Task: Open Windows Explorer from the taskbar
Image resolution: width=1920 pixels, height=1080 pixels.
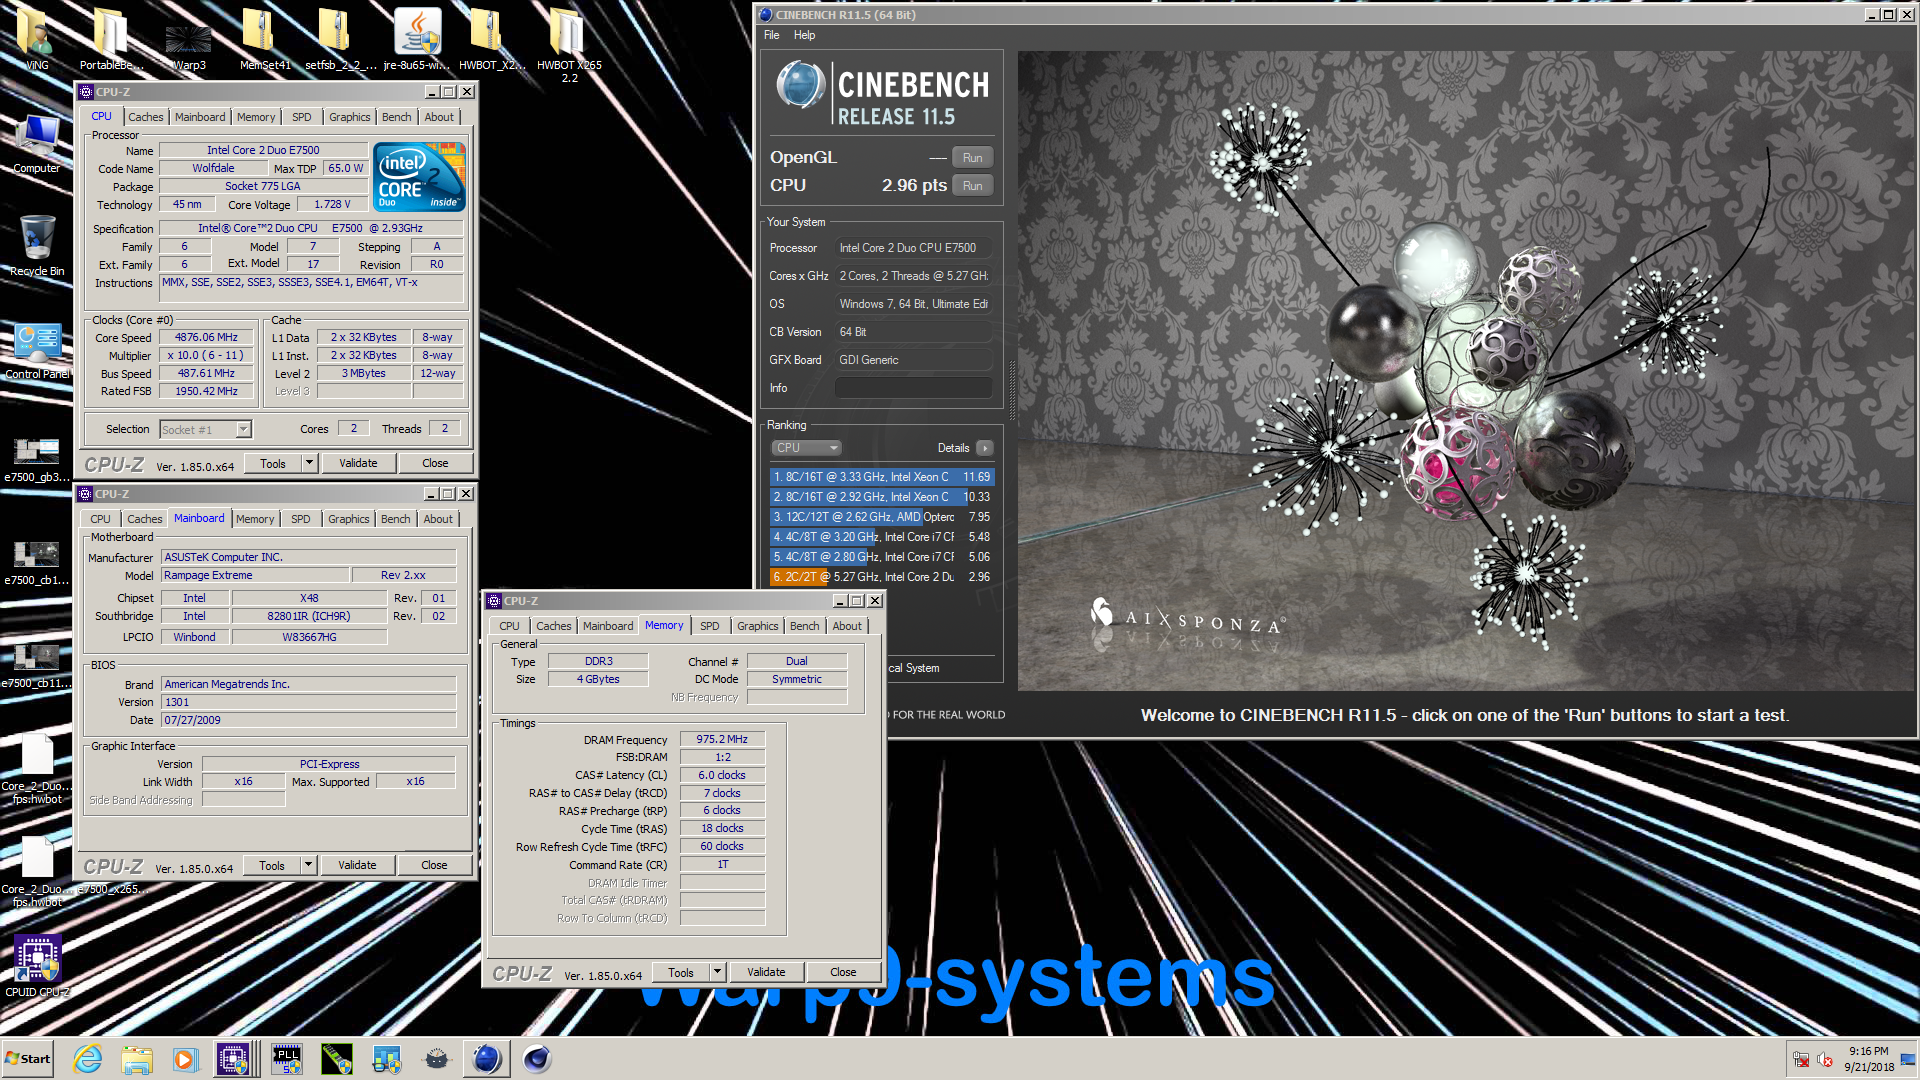Action: pyautogui.click(x=137, y=1059)
